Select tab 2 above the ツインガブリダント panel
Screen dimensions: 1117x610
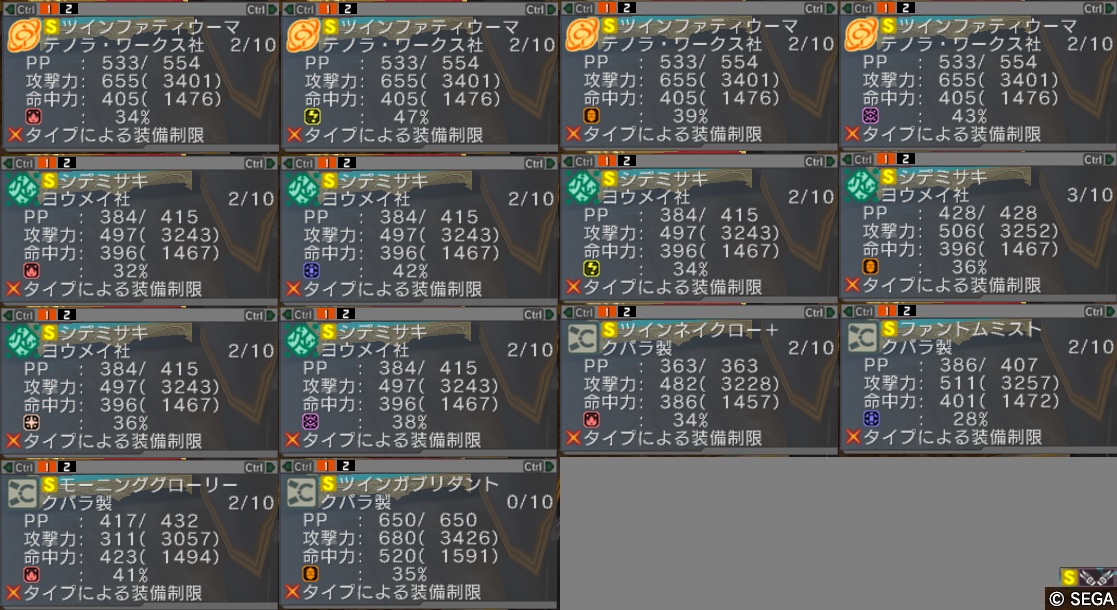[345, 467]
